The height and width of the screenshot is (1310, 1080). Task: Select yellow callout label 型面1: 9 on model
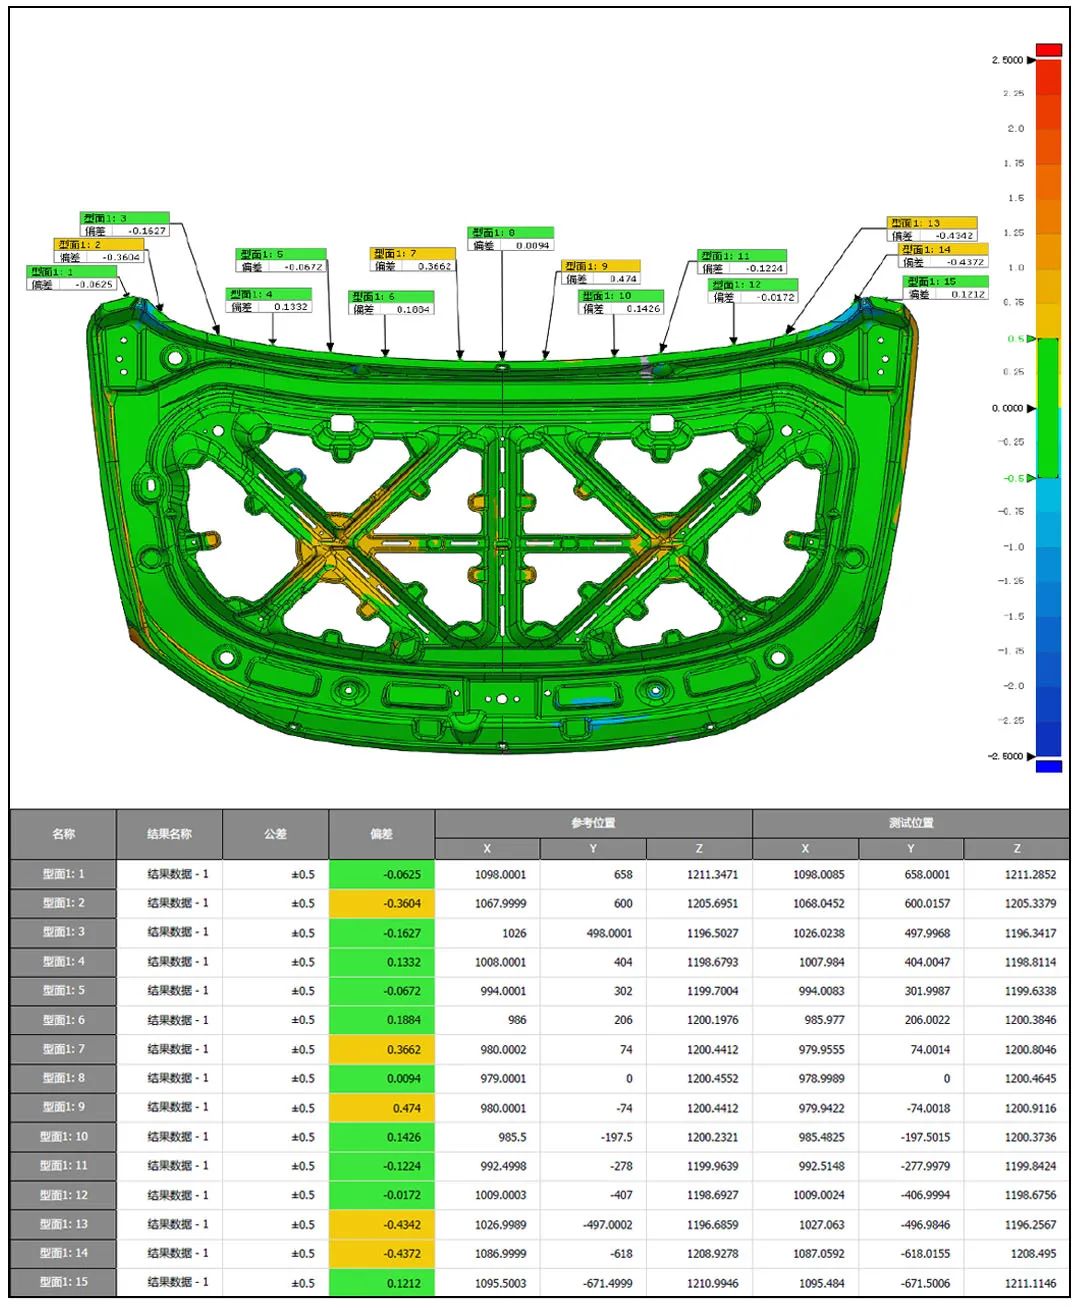tap(601, 266)
